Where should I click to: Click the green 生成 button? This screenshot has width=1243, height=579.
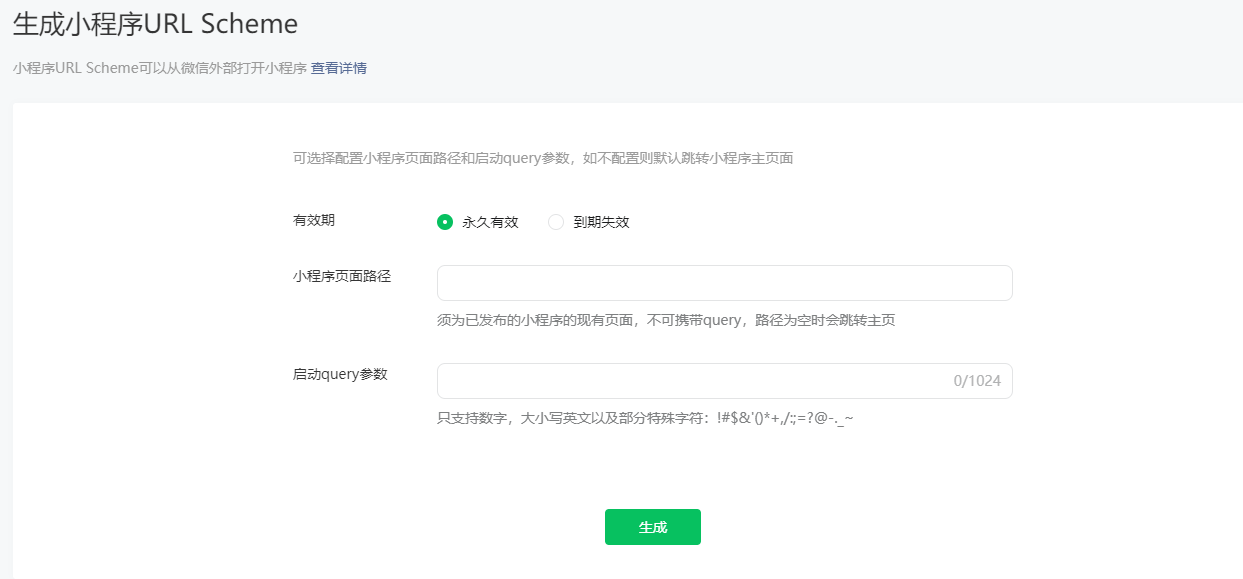pyautogui.click(x=653, y=527)
